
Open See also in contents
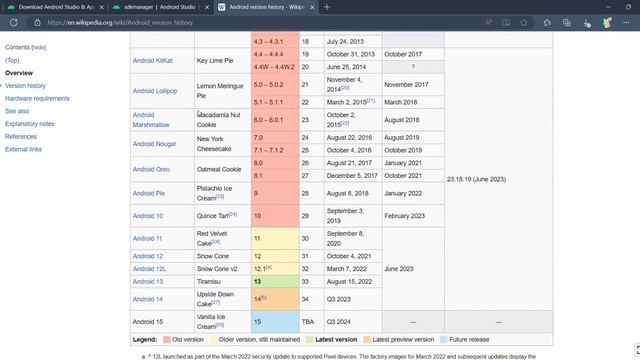(17, 111)
